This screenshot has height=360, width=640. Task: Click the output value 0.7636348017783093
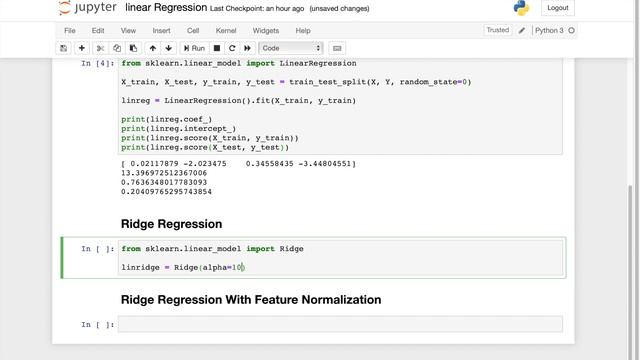(x=164, y=182)
